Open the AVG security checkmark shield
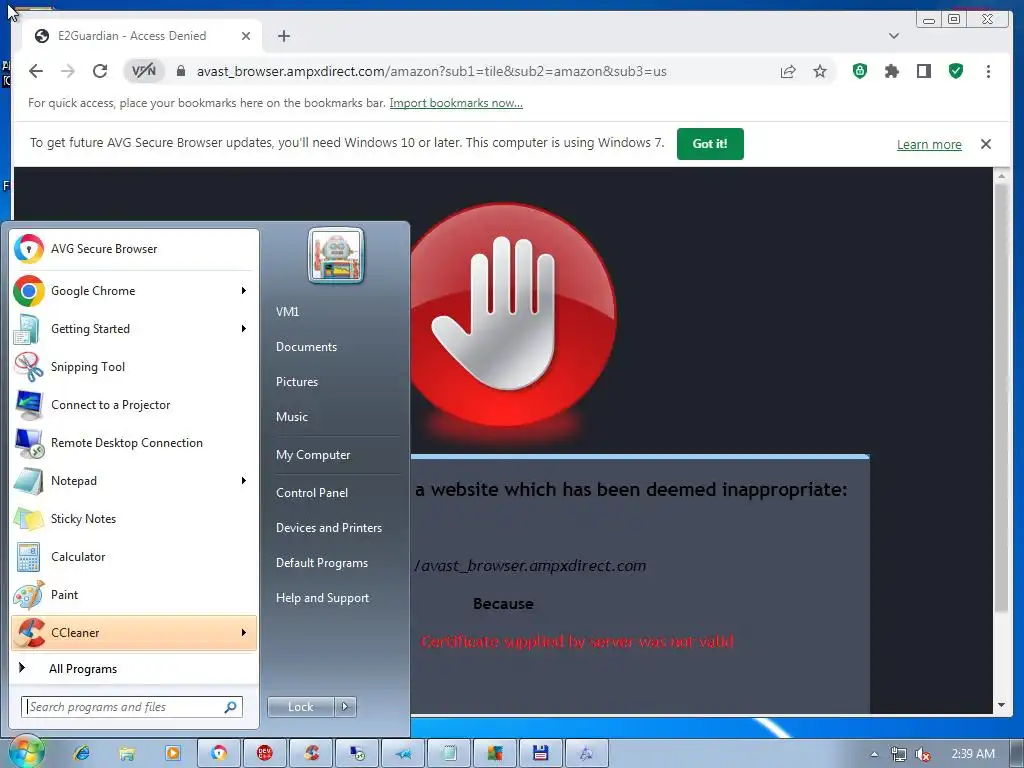Image resolution: width=1024 pixels, height=768 pixels. (956, 71)
